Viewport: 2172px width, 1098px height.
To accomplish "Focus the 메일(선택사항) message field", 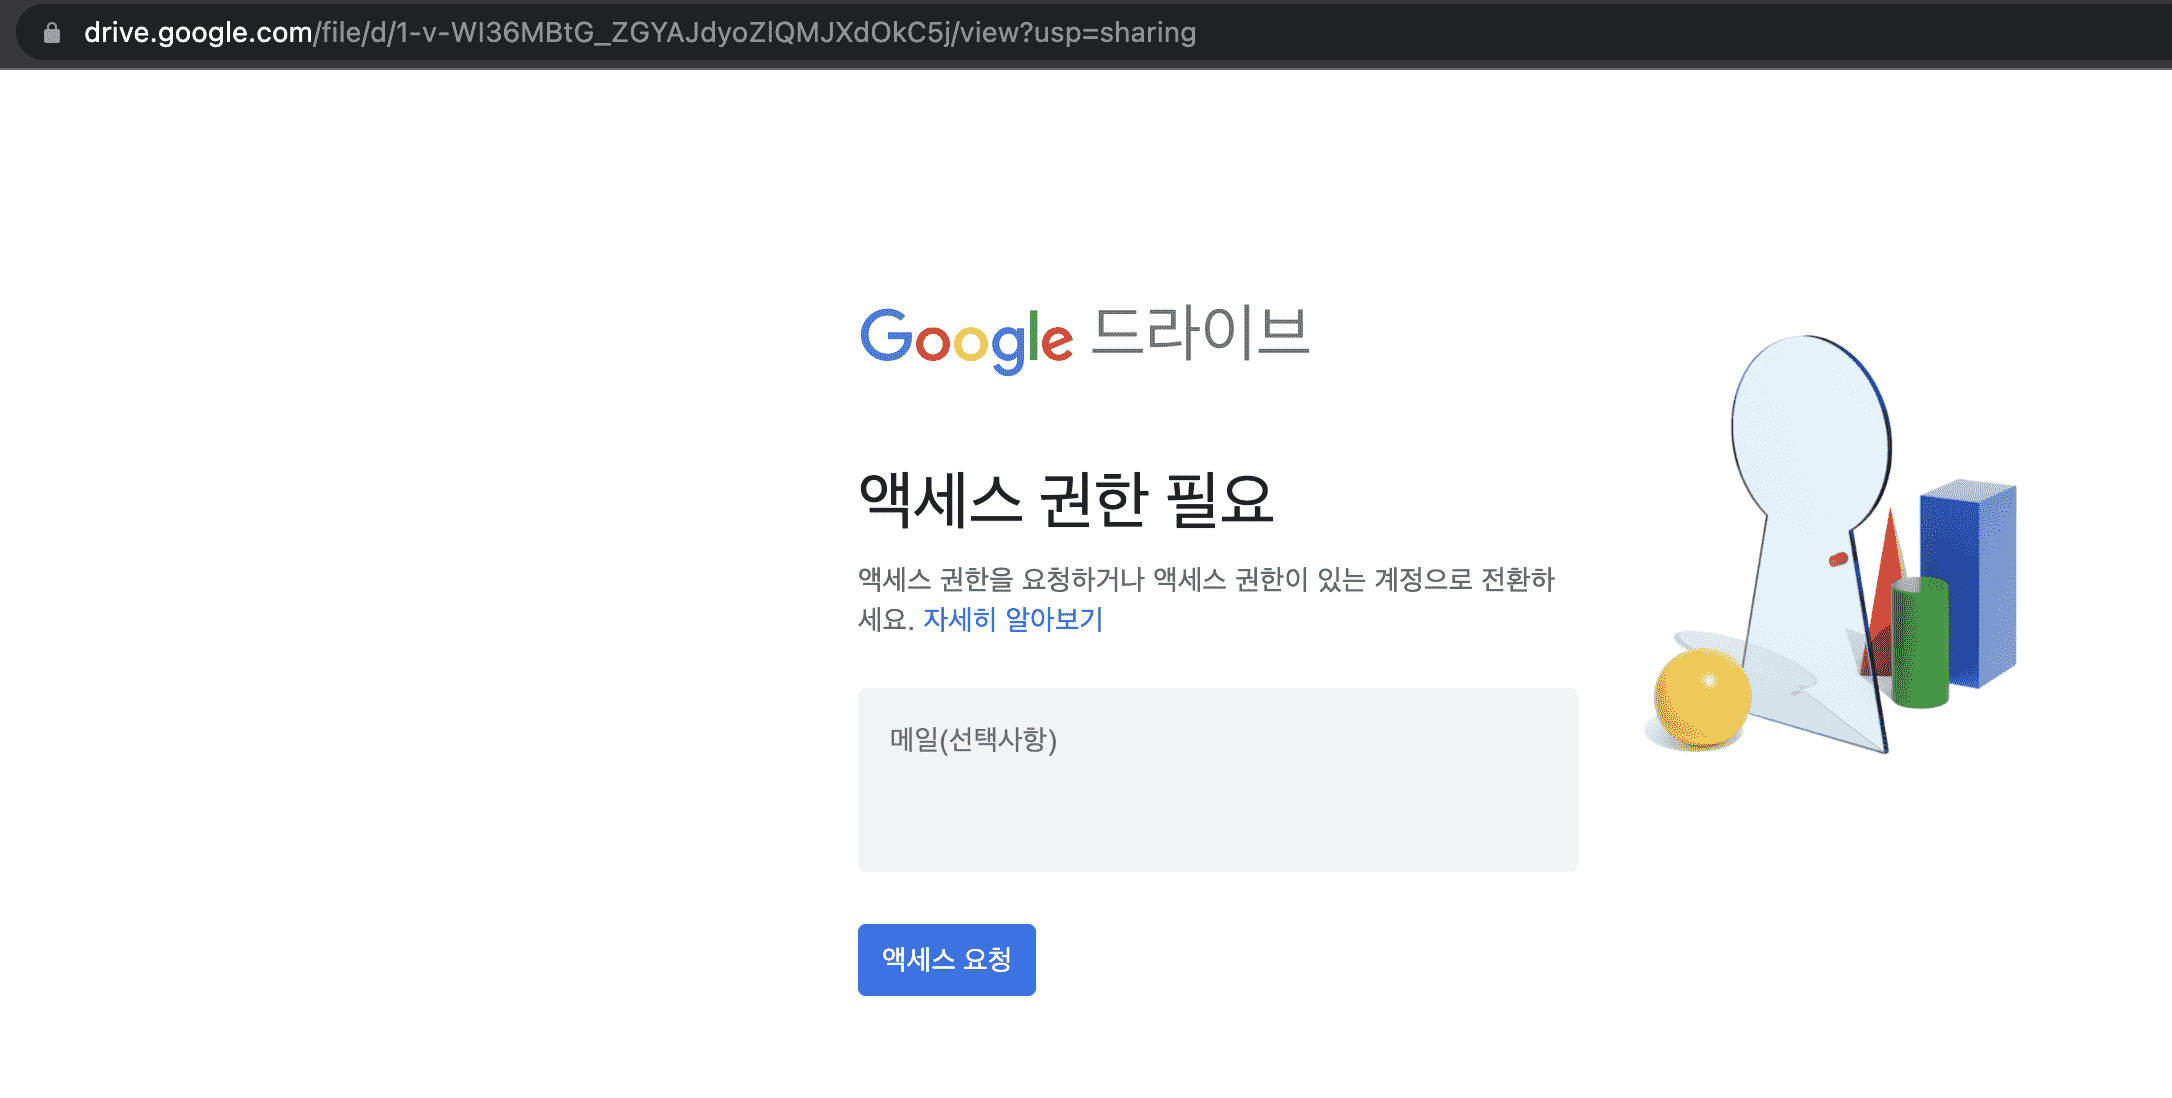I will [1217, 779].
